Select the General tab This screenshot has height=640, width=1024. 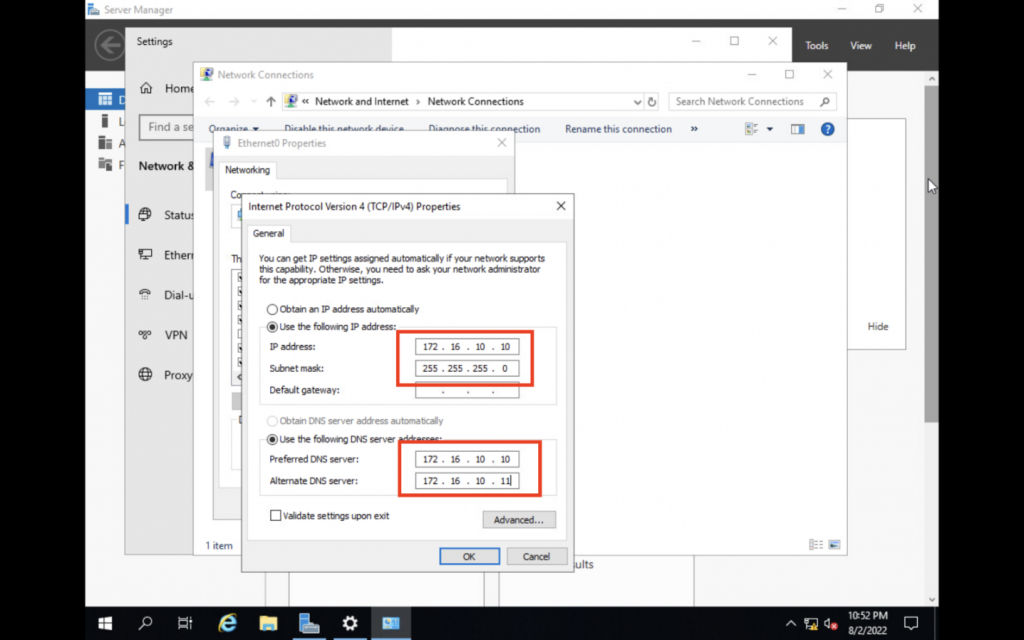268,233
